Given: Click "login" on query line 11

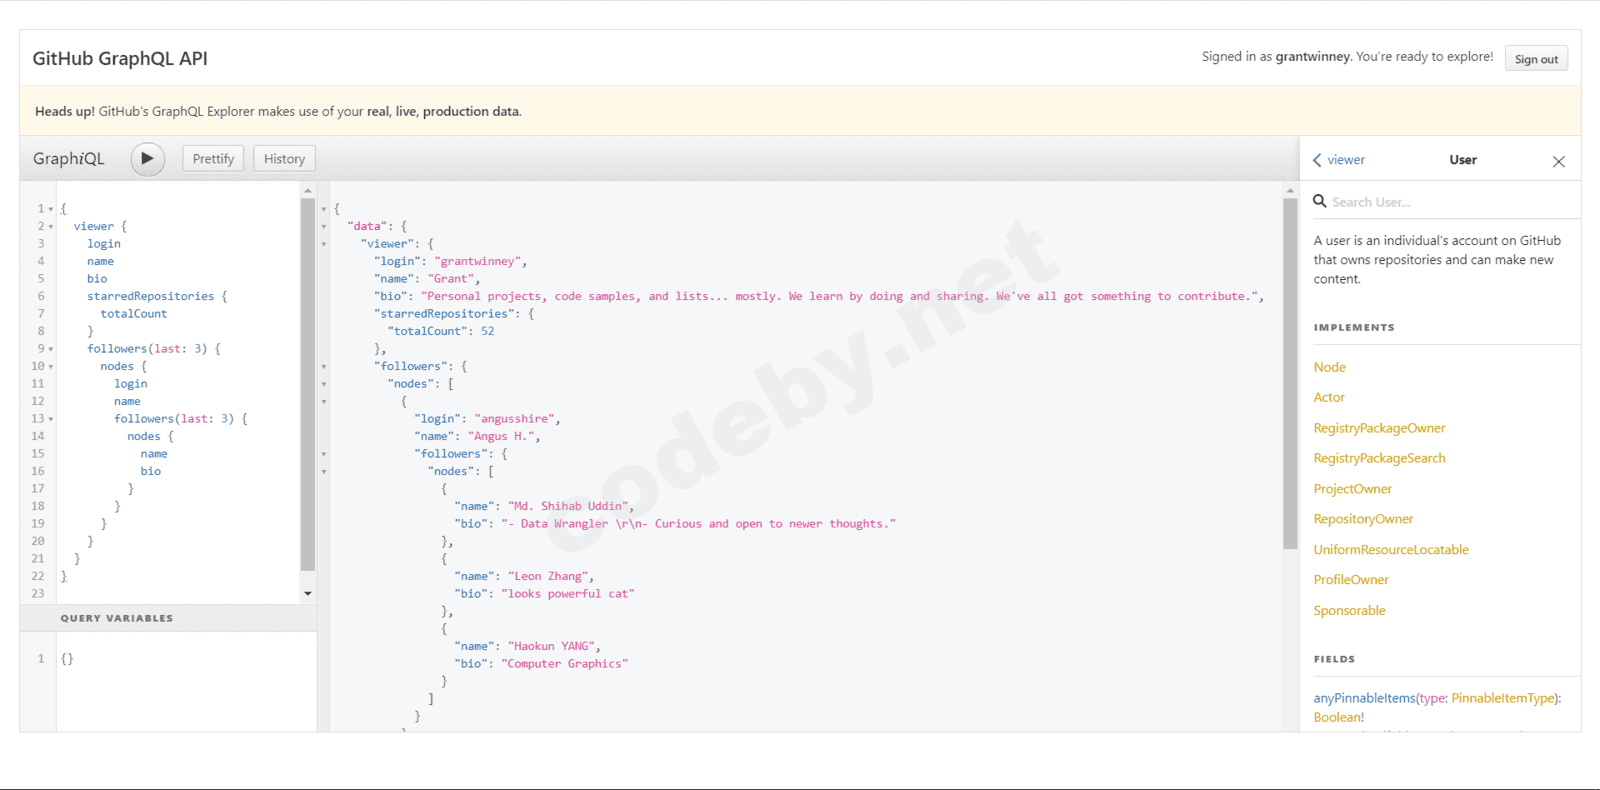Looking at the screenshot, I should 130,384.
